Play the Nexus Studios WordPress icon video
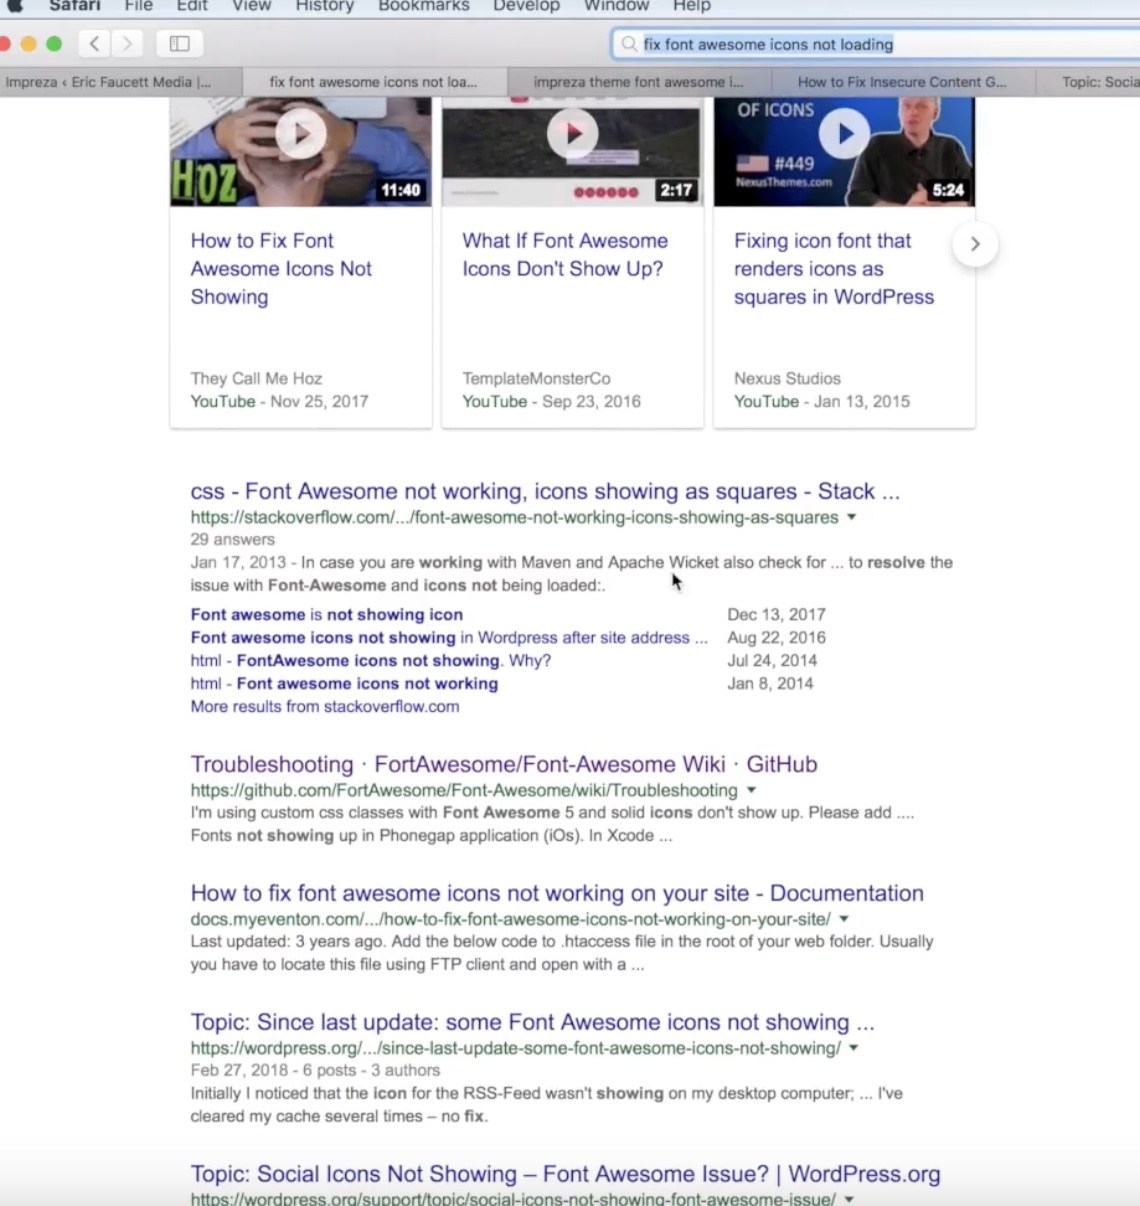This screenshot has width=1140, height=1206. [843, 133]
